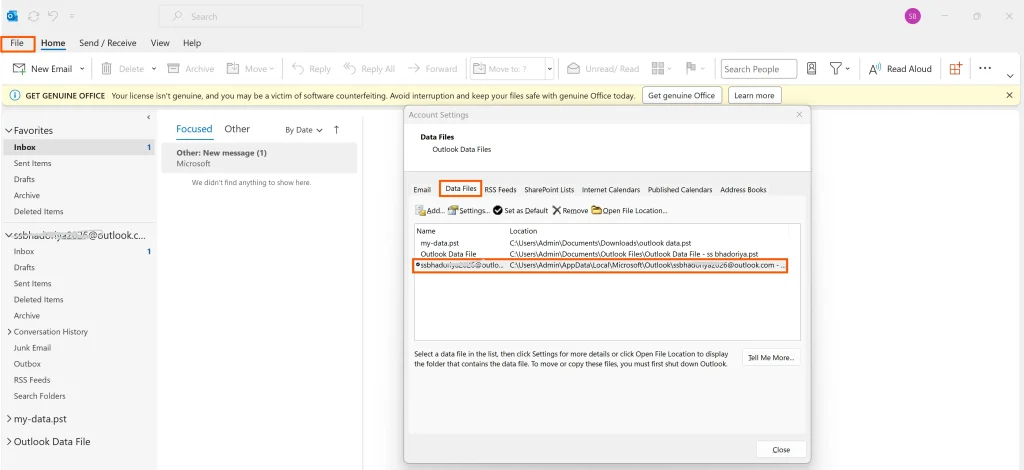Screen dimensions: 1024x470
Task: Expand the my-data.pst tree node
Action: 9,419
